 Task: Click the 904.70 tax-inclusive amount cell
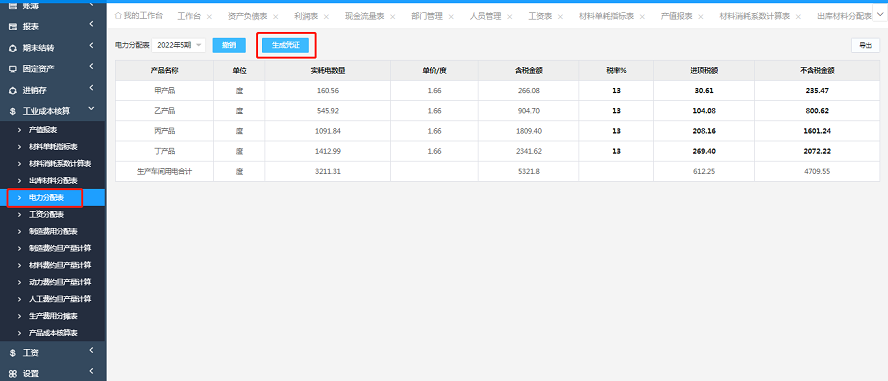tap(528, 111)
